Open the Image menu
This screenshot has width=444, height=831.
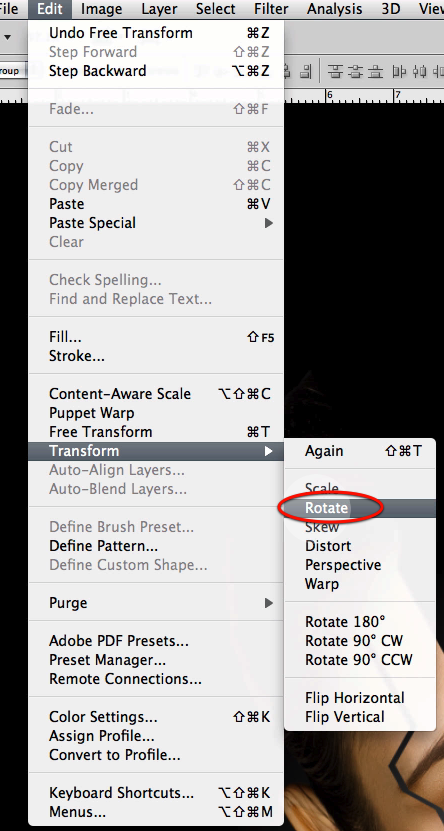click(102, 9)
